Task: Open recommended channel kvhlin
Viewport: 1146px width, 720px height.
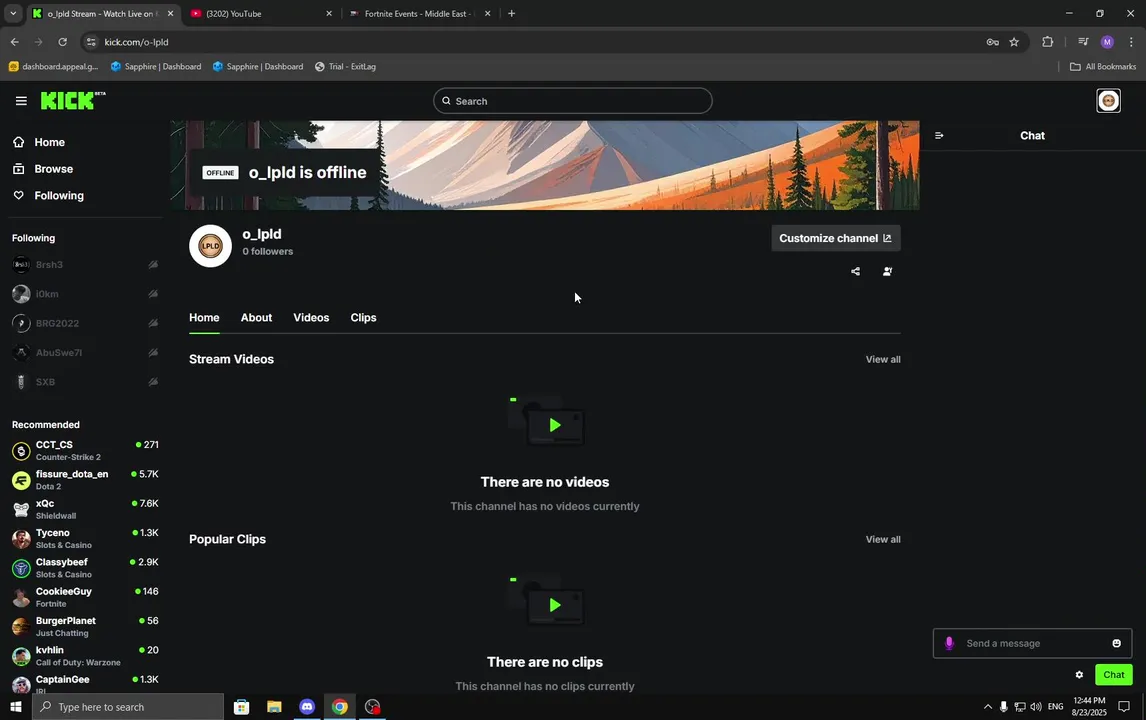Action: click(x=85, y=656)
